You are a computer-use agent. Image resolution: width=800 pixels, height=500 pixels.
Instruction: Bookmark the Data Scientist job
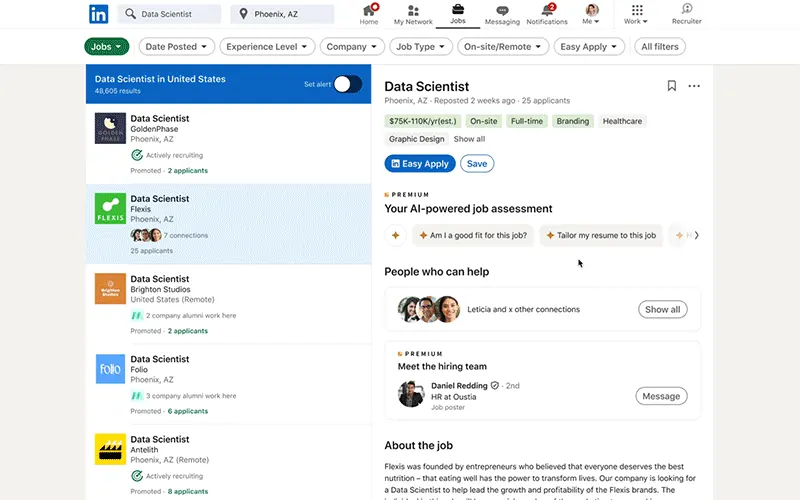[672, 86]
